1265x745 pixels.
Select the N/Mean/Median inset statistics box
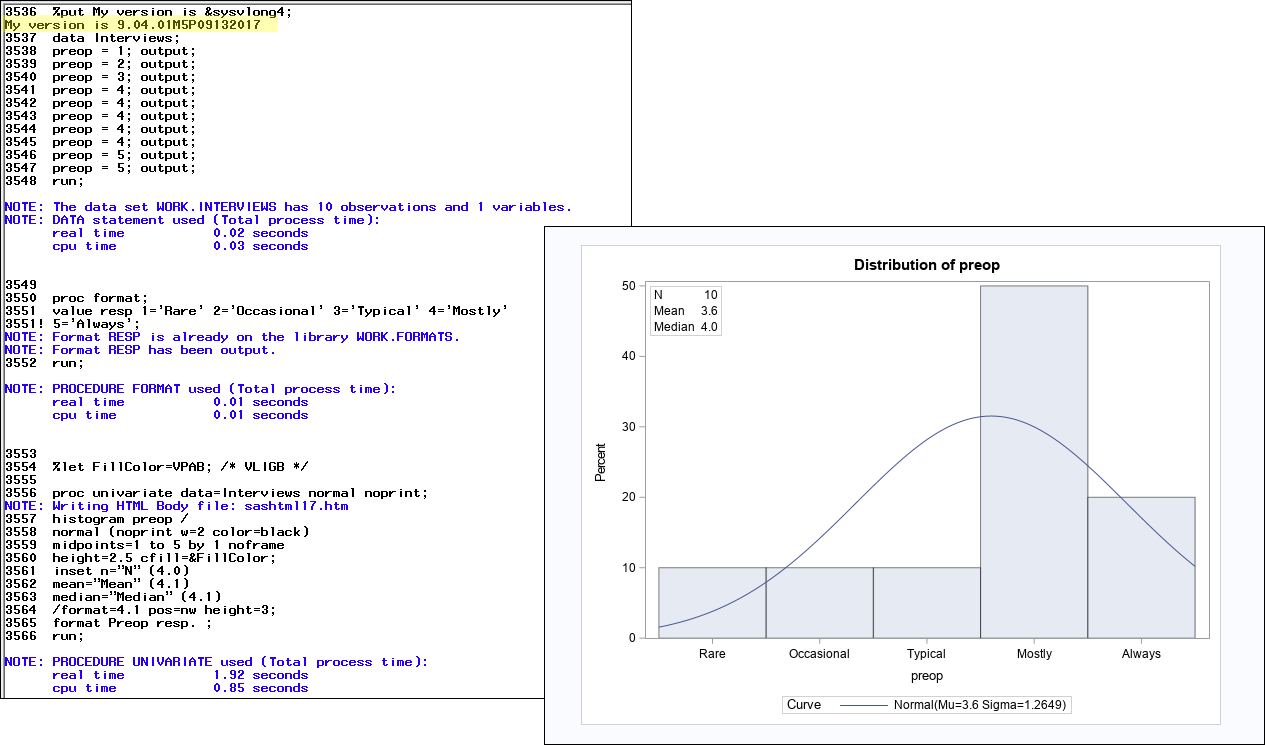pyautogui.click(x=686, y=311)
